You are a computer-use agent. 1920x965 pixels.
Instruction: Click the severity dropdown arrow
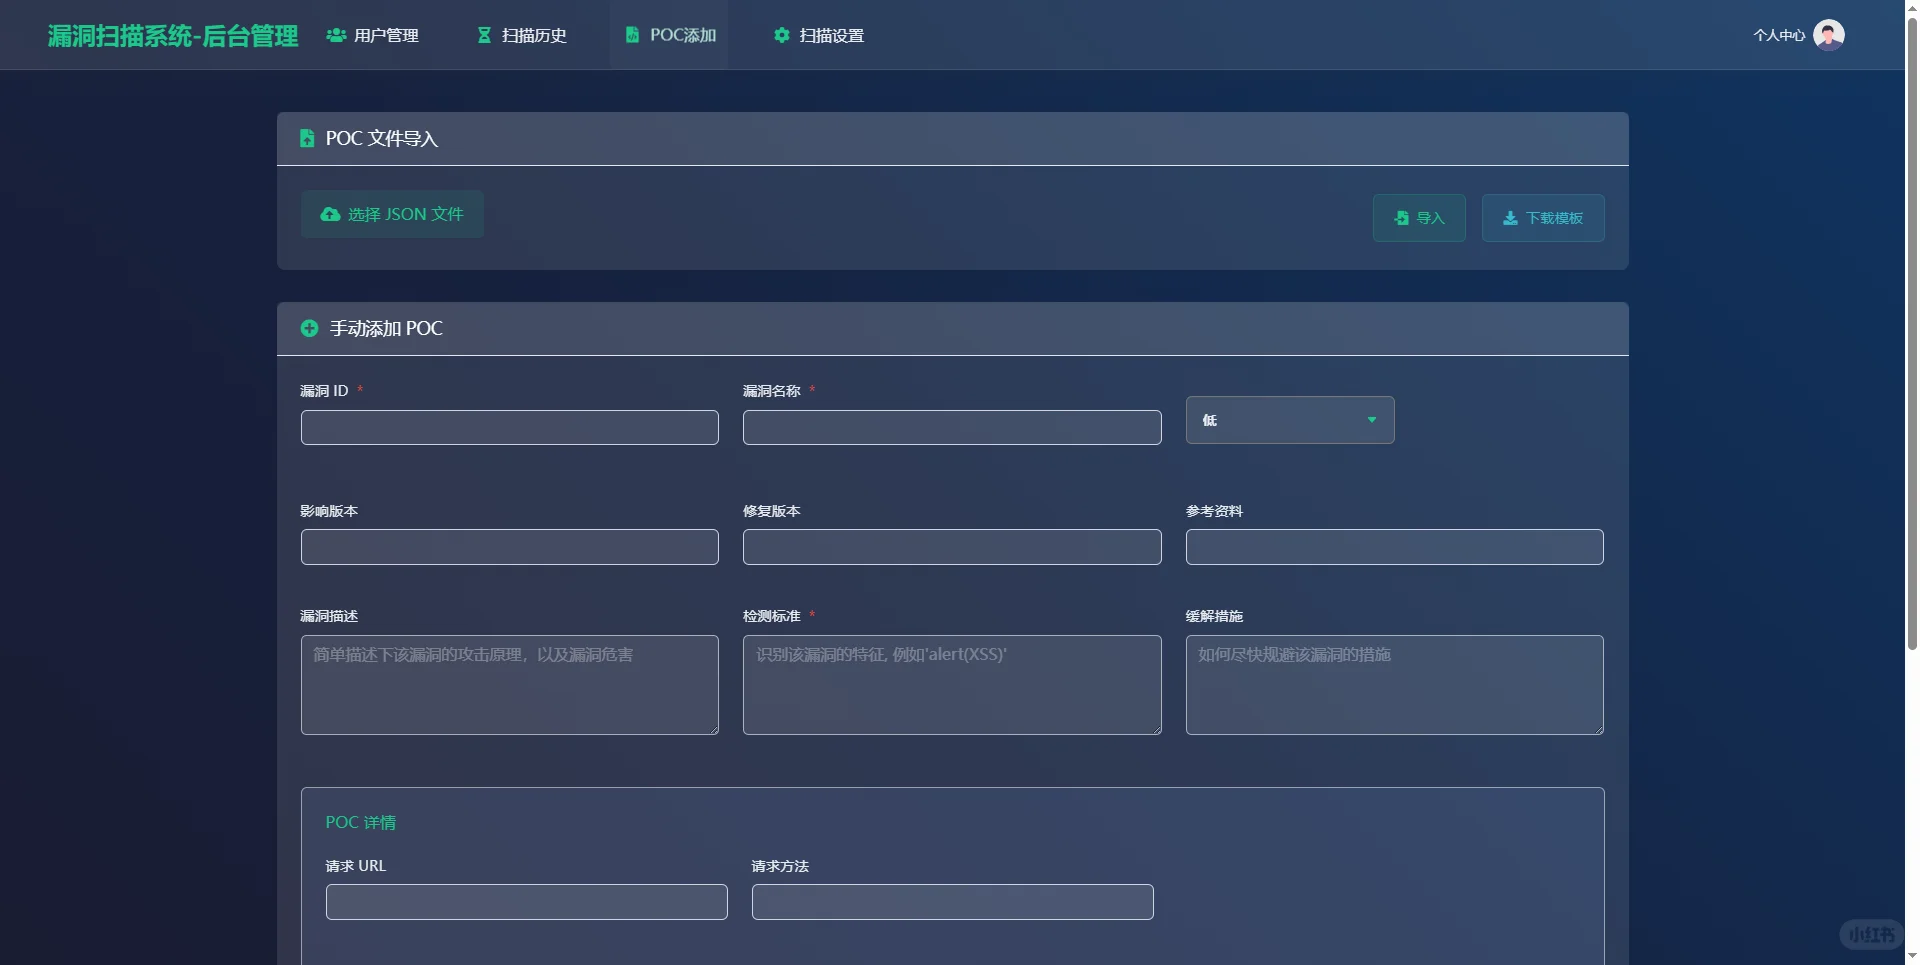1372,420
